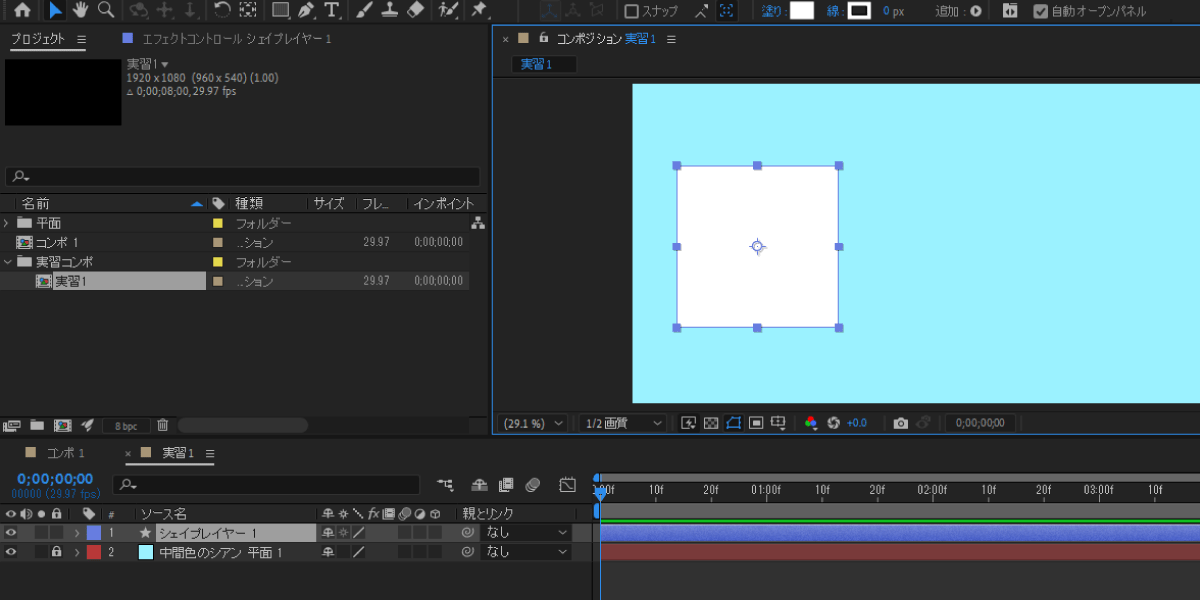Viewport: 1200px width, 600px height.
Task: Create a new folder in Project panel
Action: click(x=37, y=425)
